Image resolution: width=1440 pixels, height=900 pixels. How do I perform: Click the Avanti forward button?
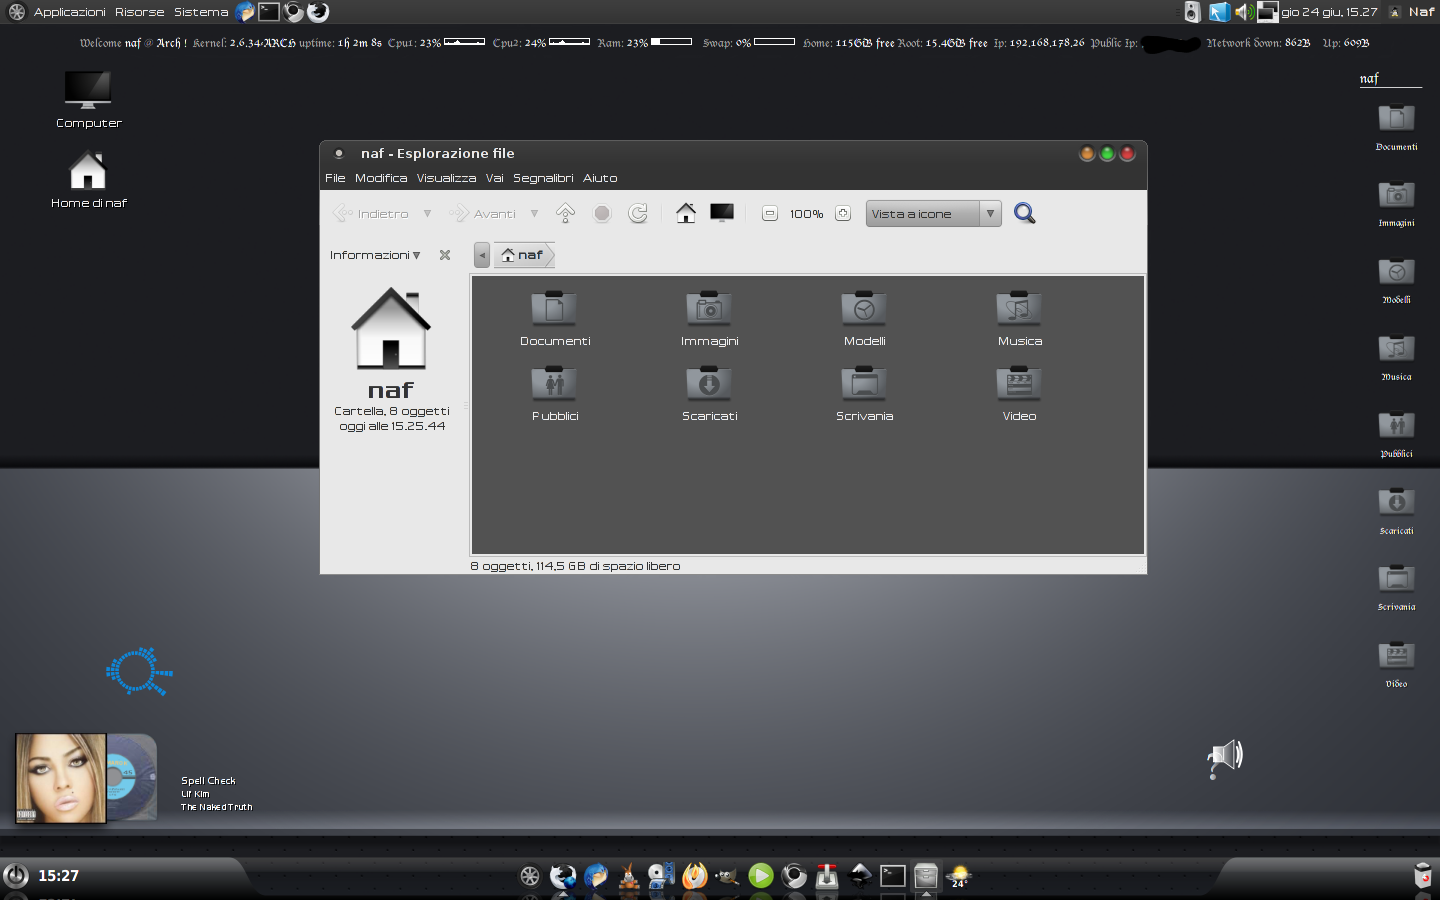pos(483,213)
